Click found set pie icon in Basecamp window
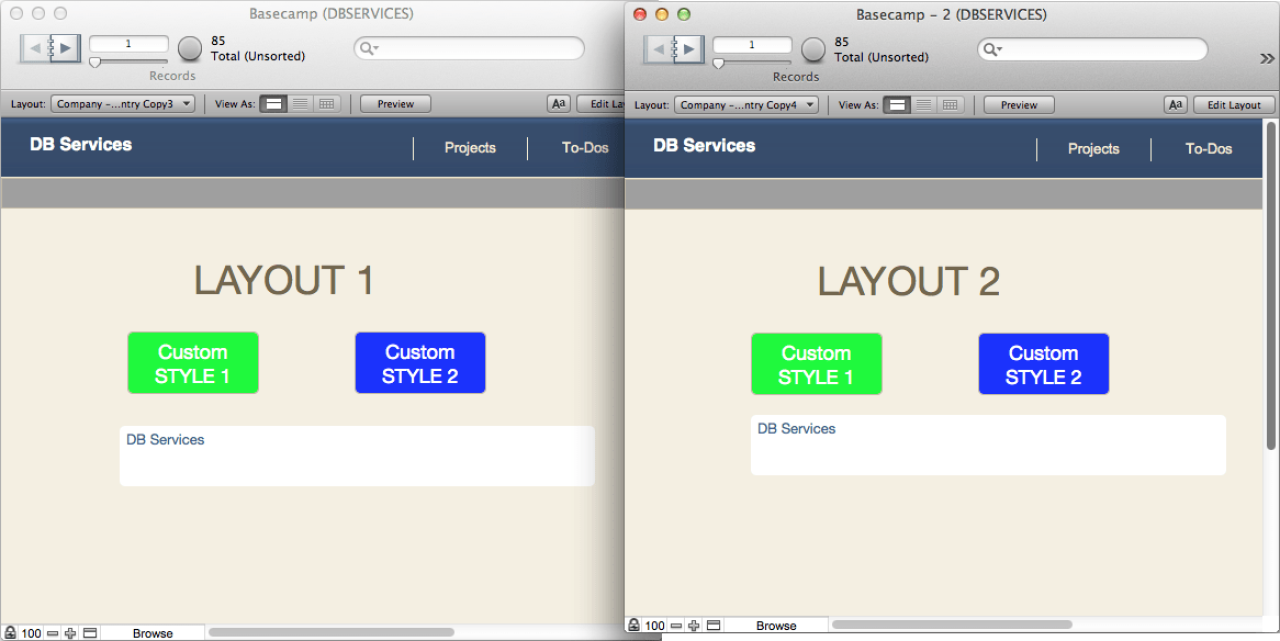The width and height of the screenshot is (1280, 641). point(190,48)
